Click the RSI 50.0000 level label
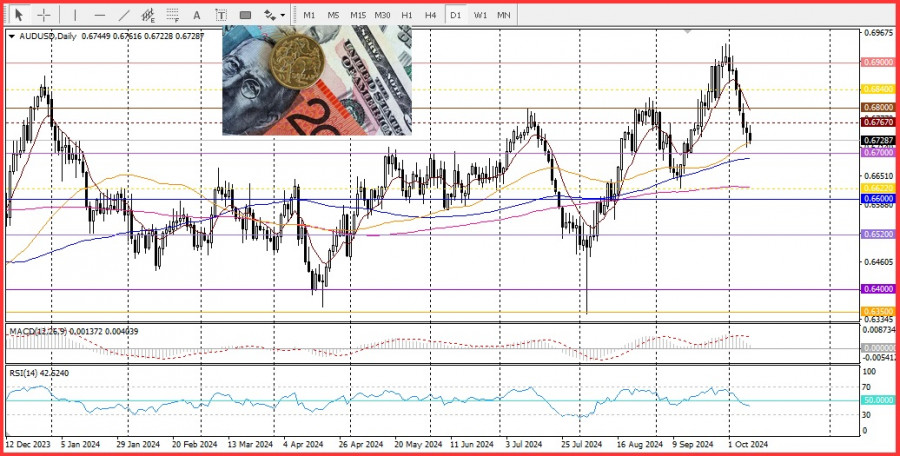Viewport: 900px width, 456px height. [878, 400]
